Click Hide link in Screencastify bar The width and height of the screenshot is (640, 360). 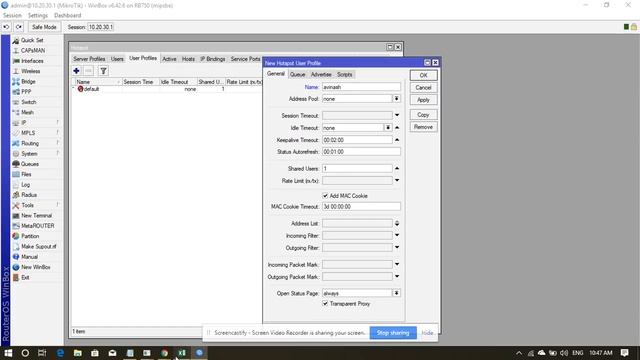427,333
